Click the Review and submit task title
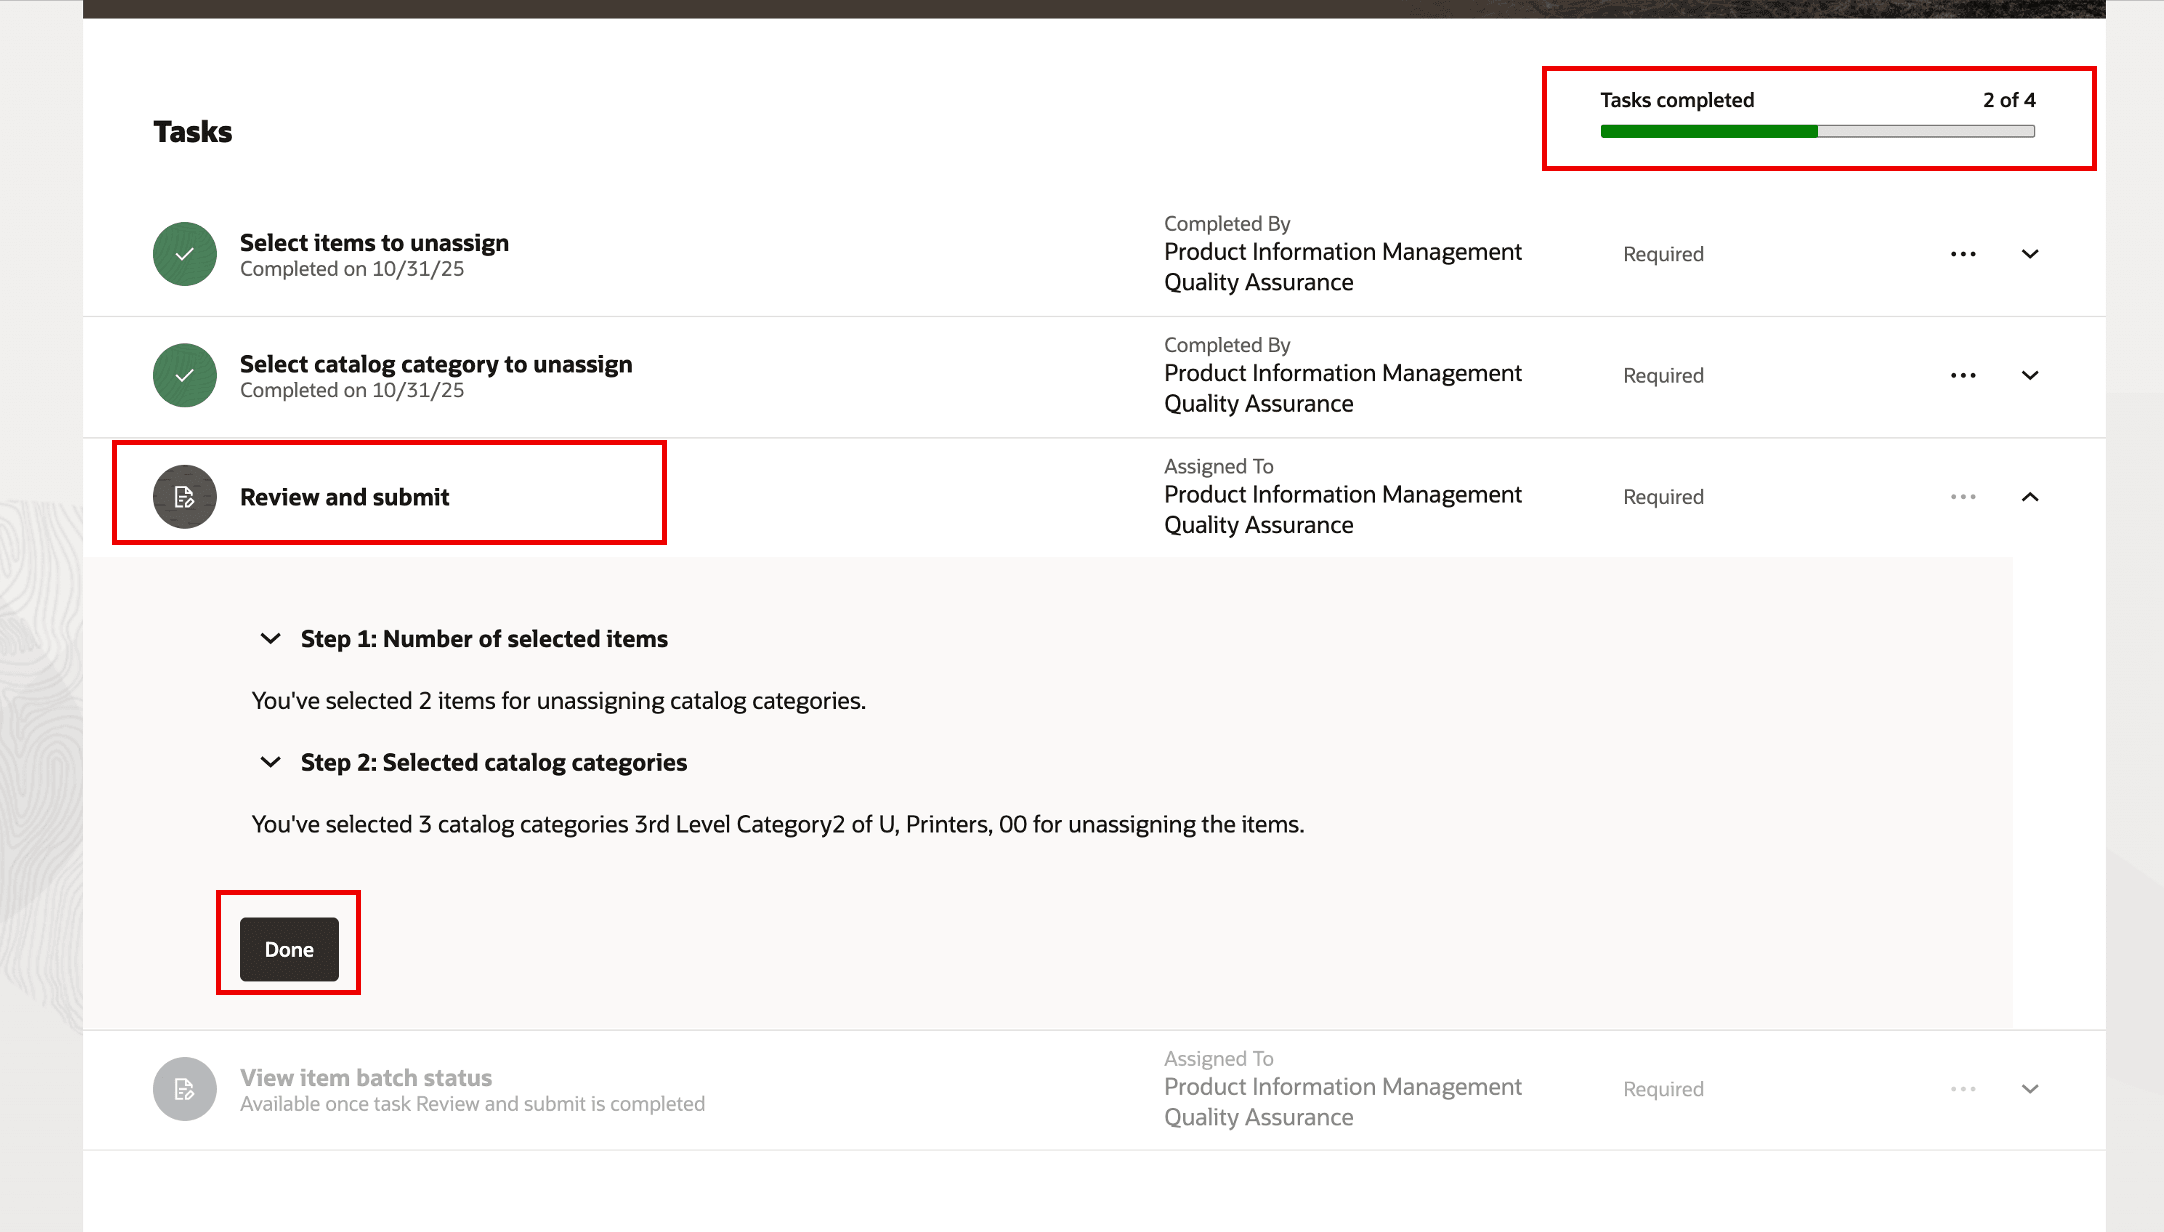This screenshot has height=1232, width=2164. pyautogui.click(x=345, y=496)
